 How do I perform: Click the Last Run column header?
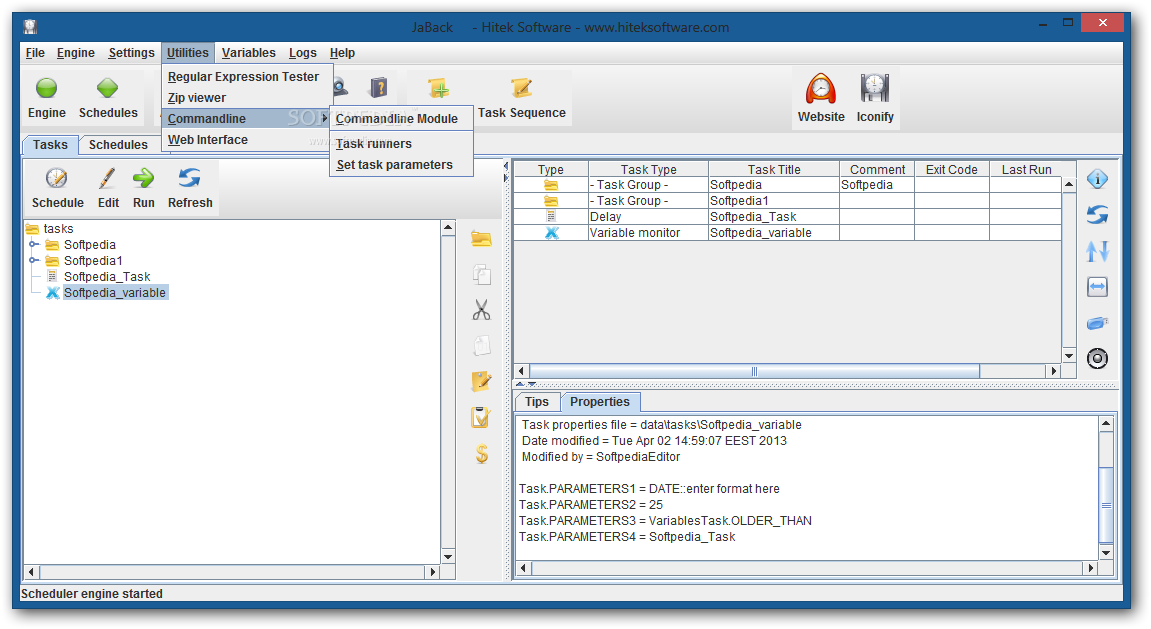[x=1026, y=170]
